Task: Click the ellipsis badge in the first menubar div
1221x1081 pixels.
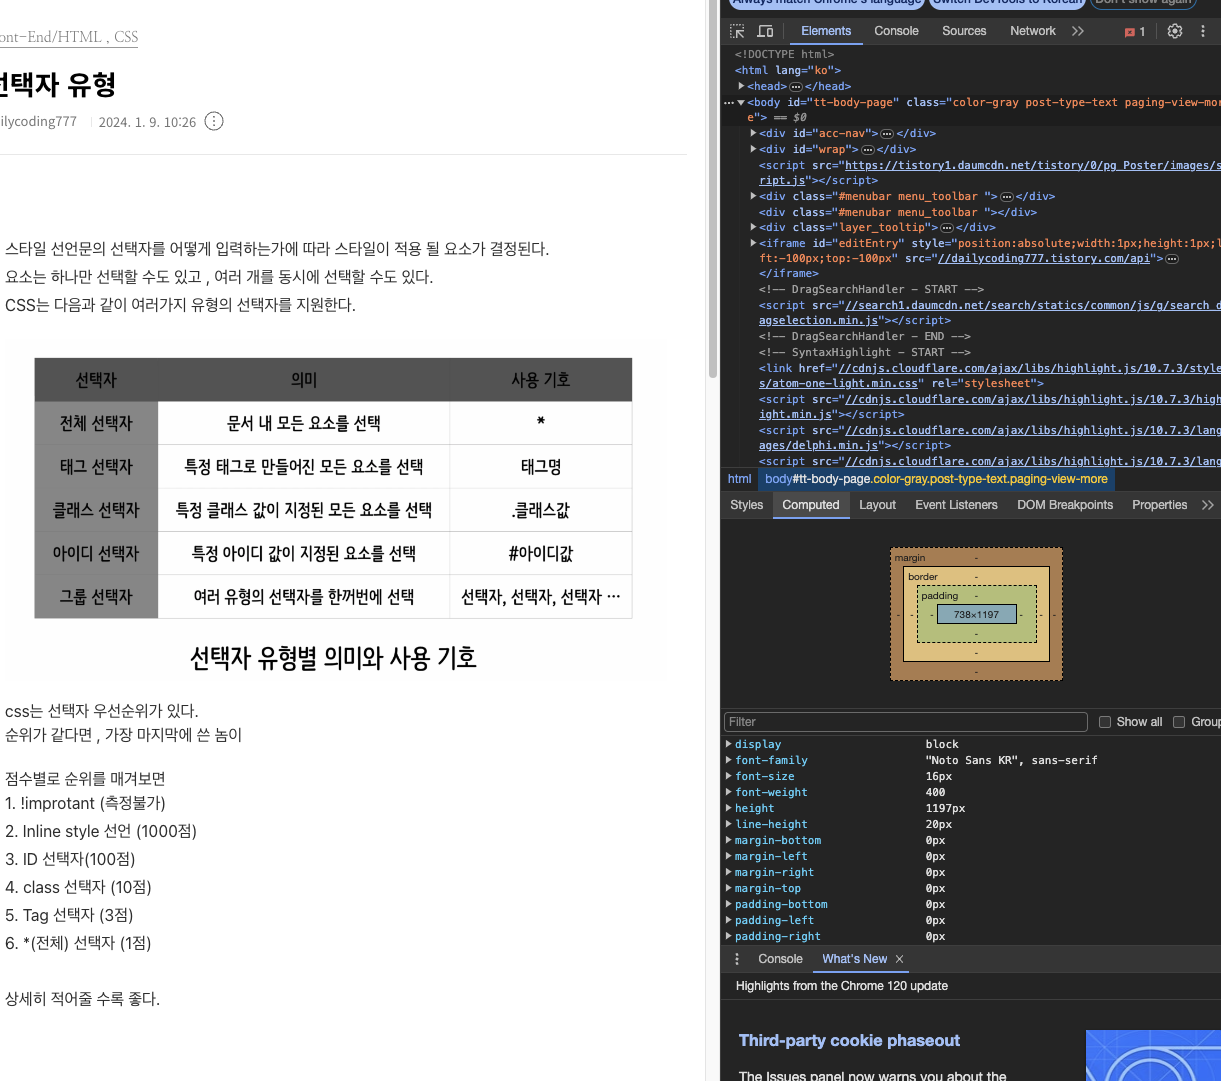Action: (1007, 197)
